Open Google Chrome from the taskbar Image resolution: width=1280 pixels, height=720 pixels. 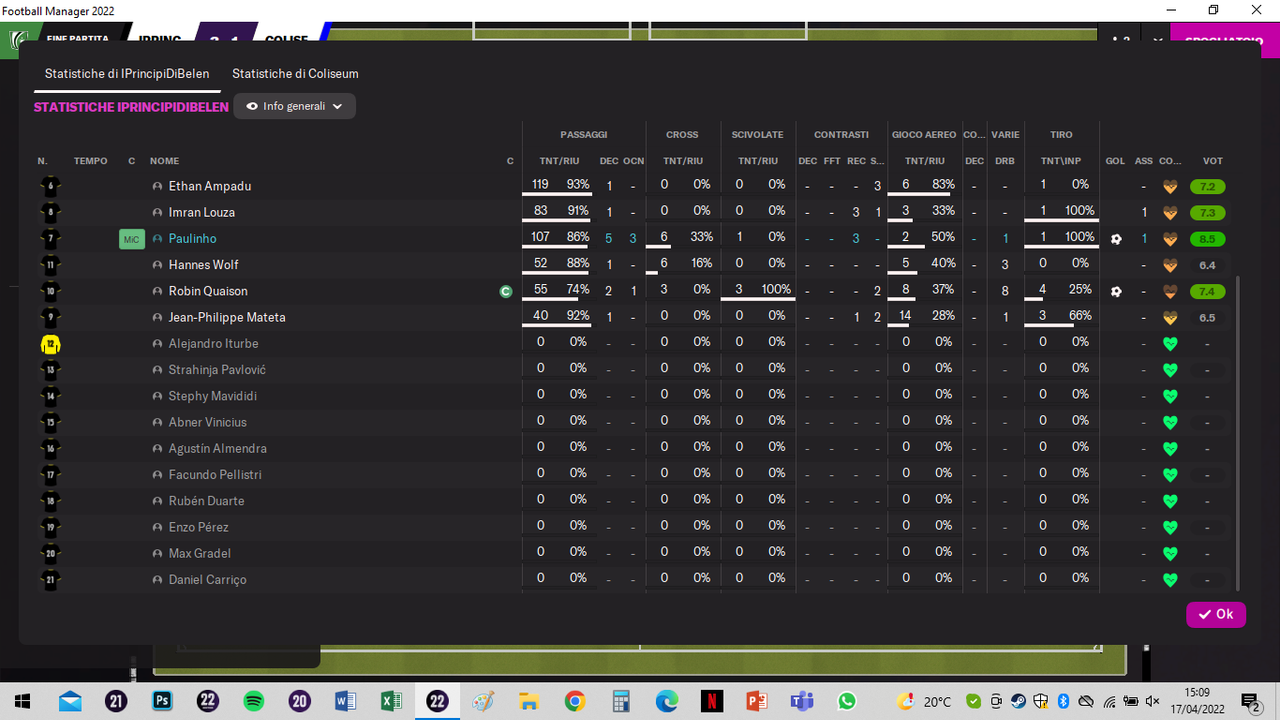tap(574, 701)
